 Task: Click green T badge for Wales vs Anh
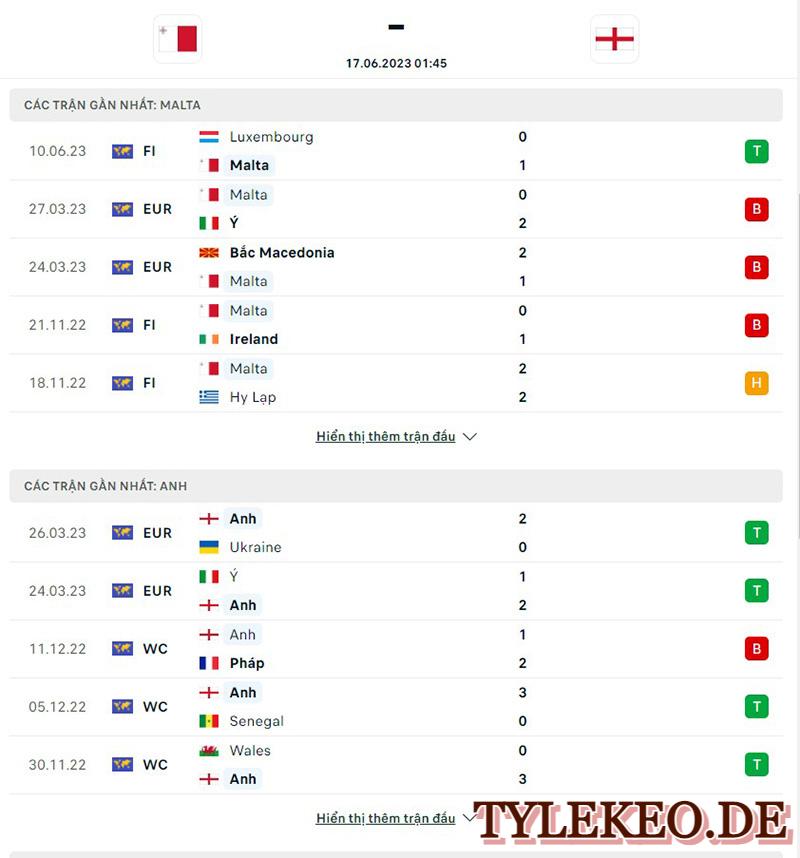pyautogui.click(x=756, y=765)
